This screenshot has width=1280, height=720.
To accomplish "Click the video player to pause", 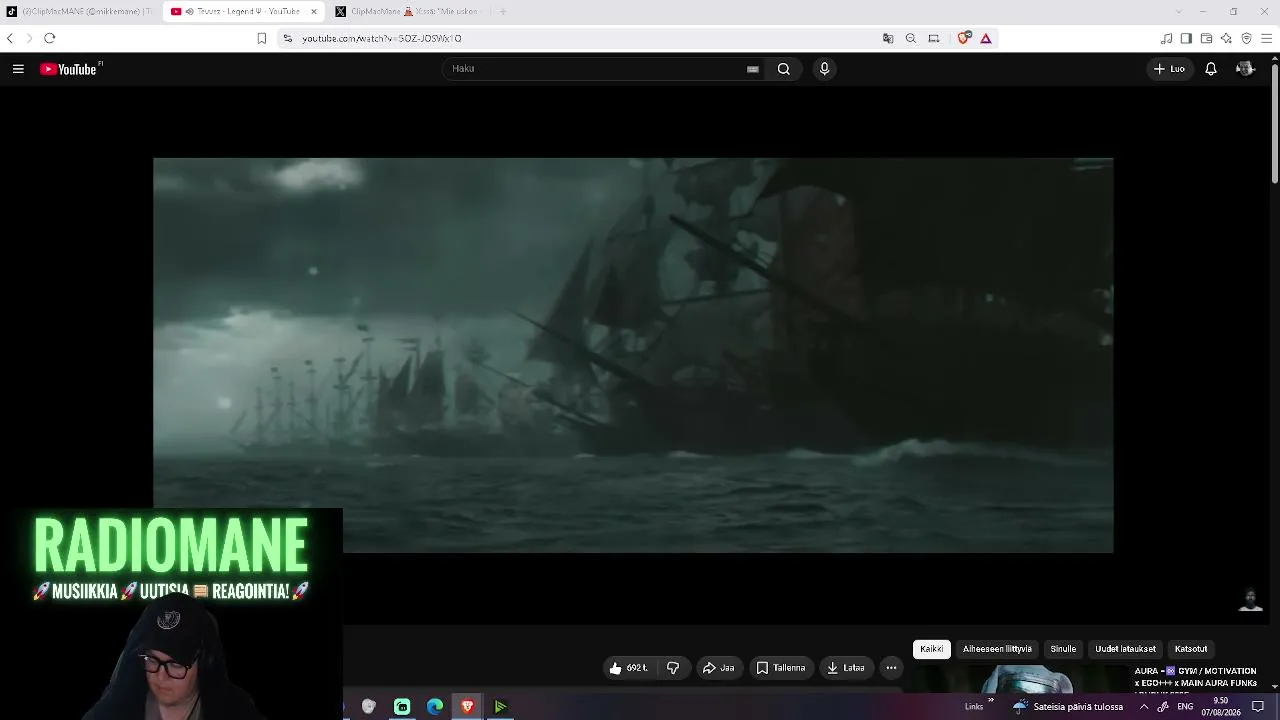I will [633, 355].
